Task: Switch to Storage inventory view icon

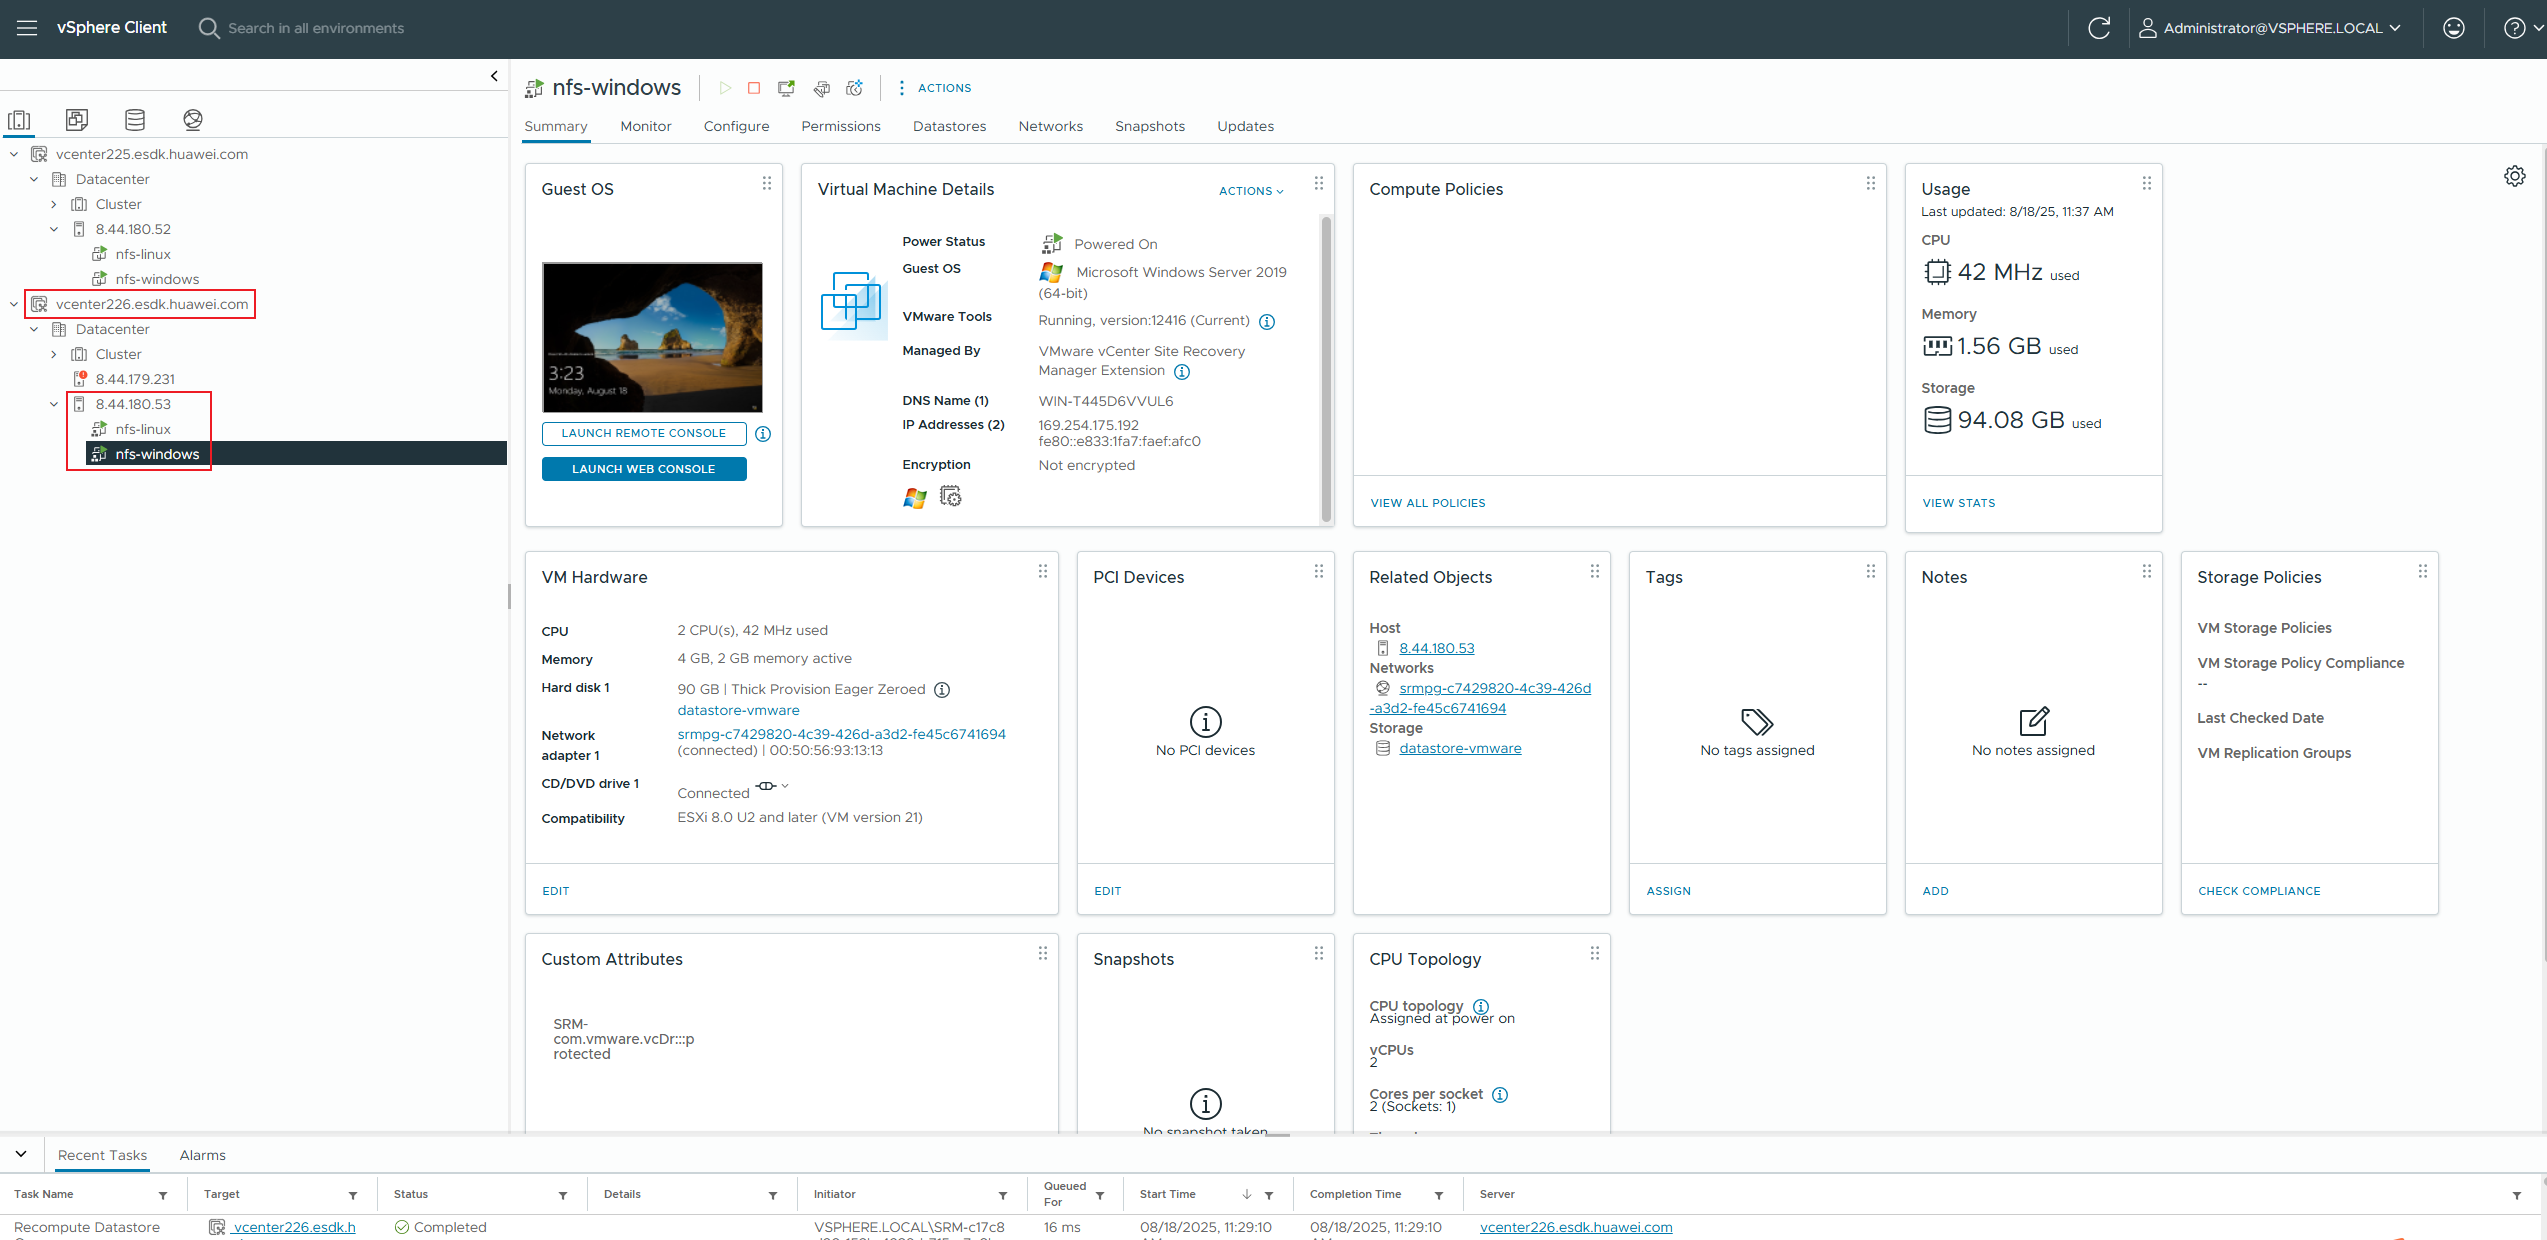Action: (x=135, y=120)
